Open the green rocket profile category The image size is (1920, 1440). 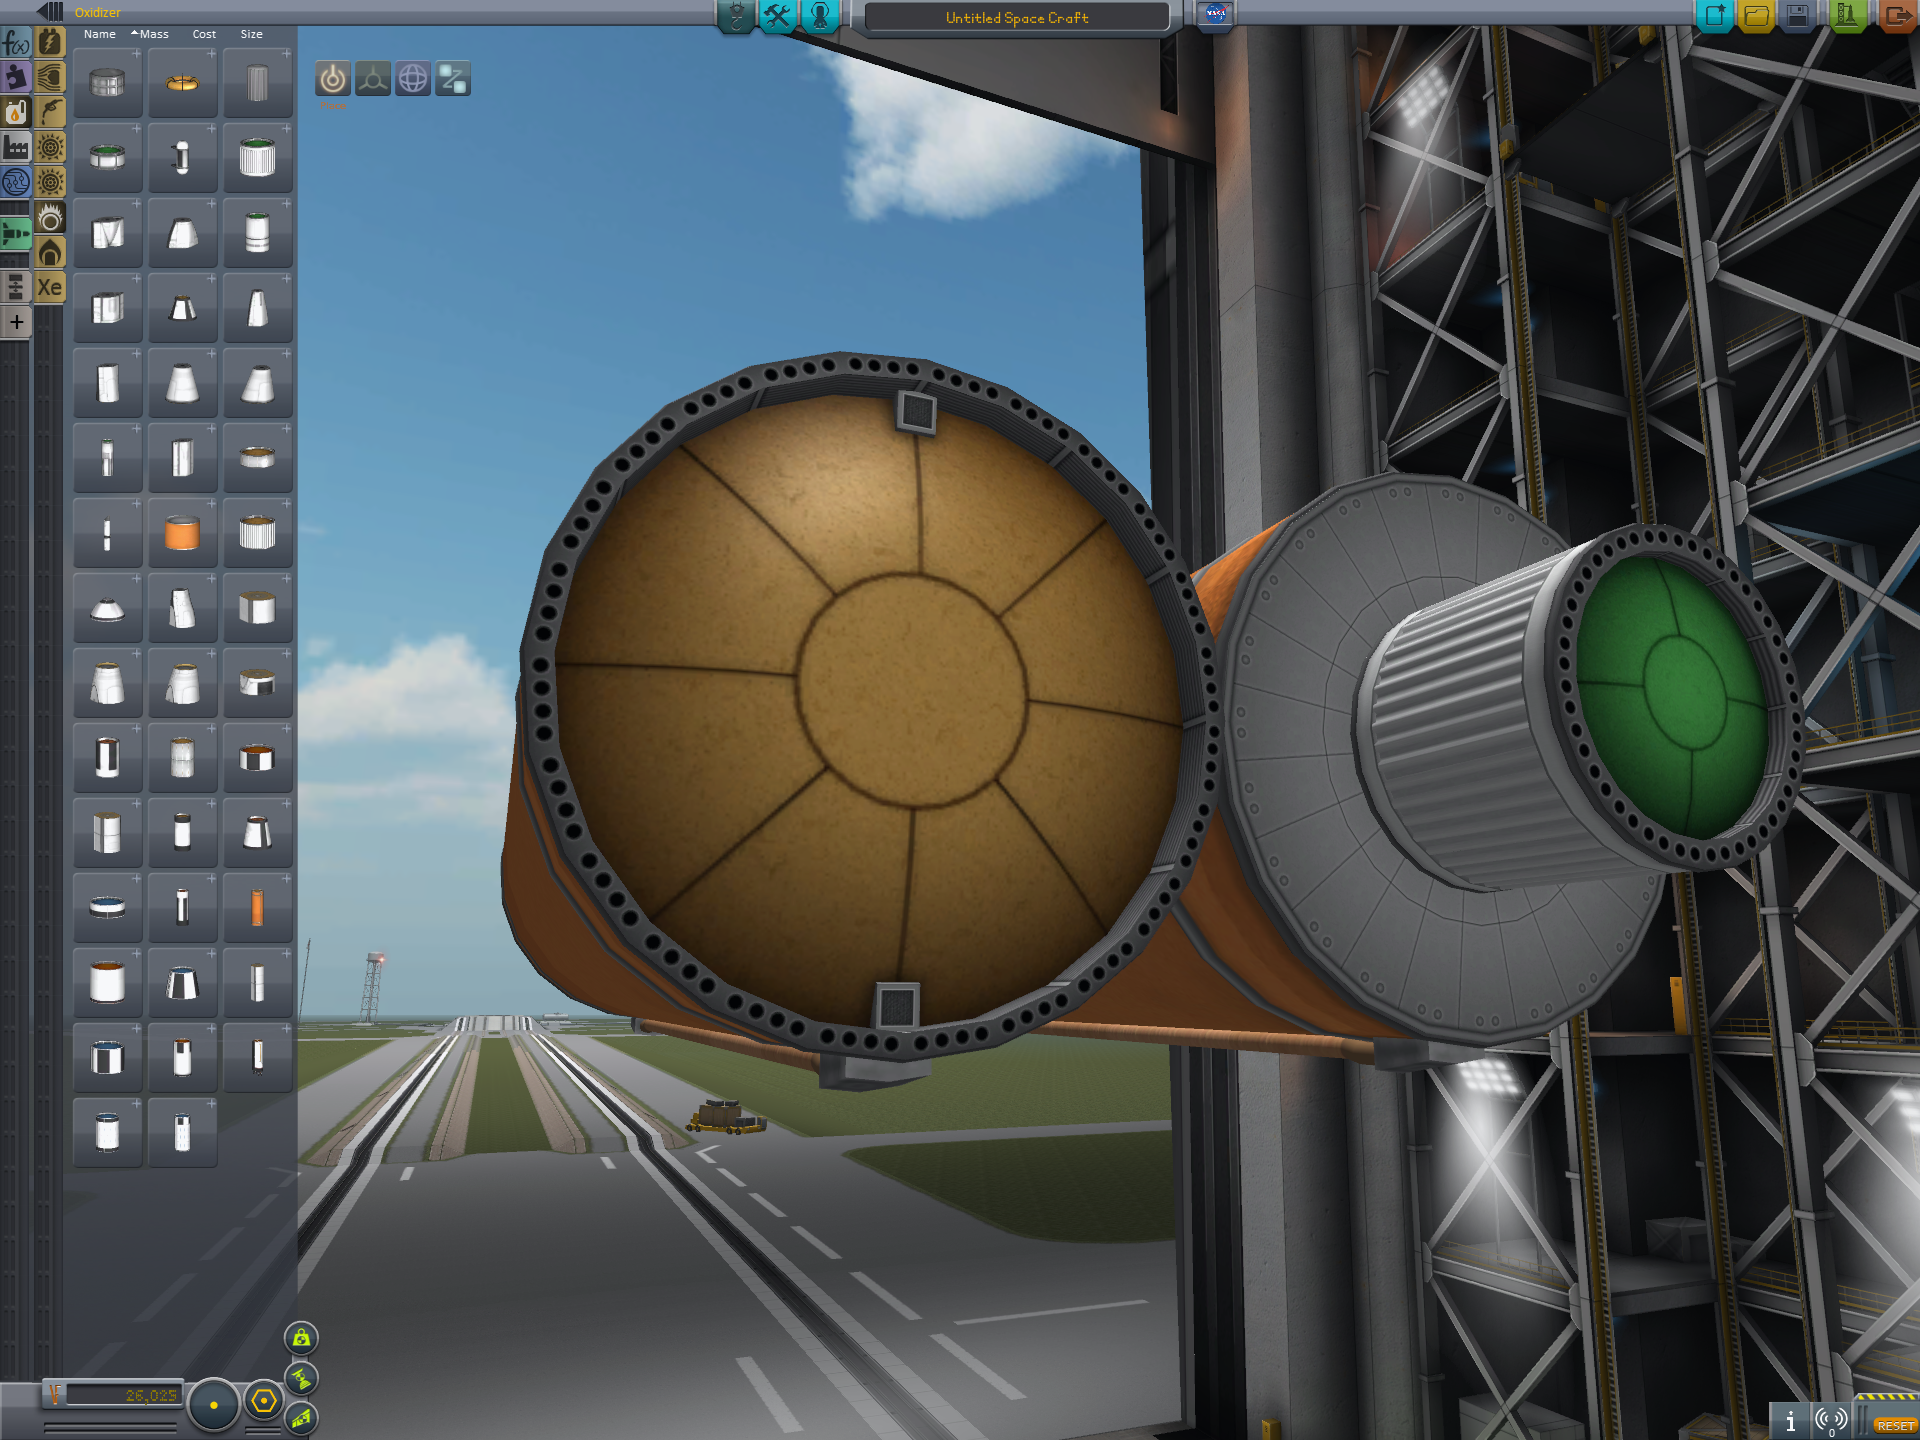[x=16, y=234]
